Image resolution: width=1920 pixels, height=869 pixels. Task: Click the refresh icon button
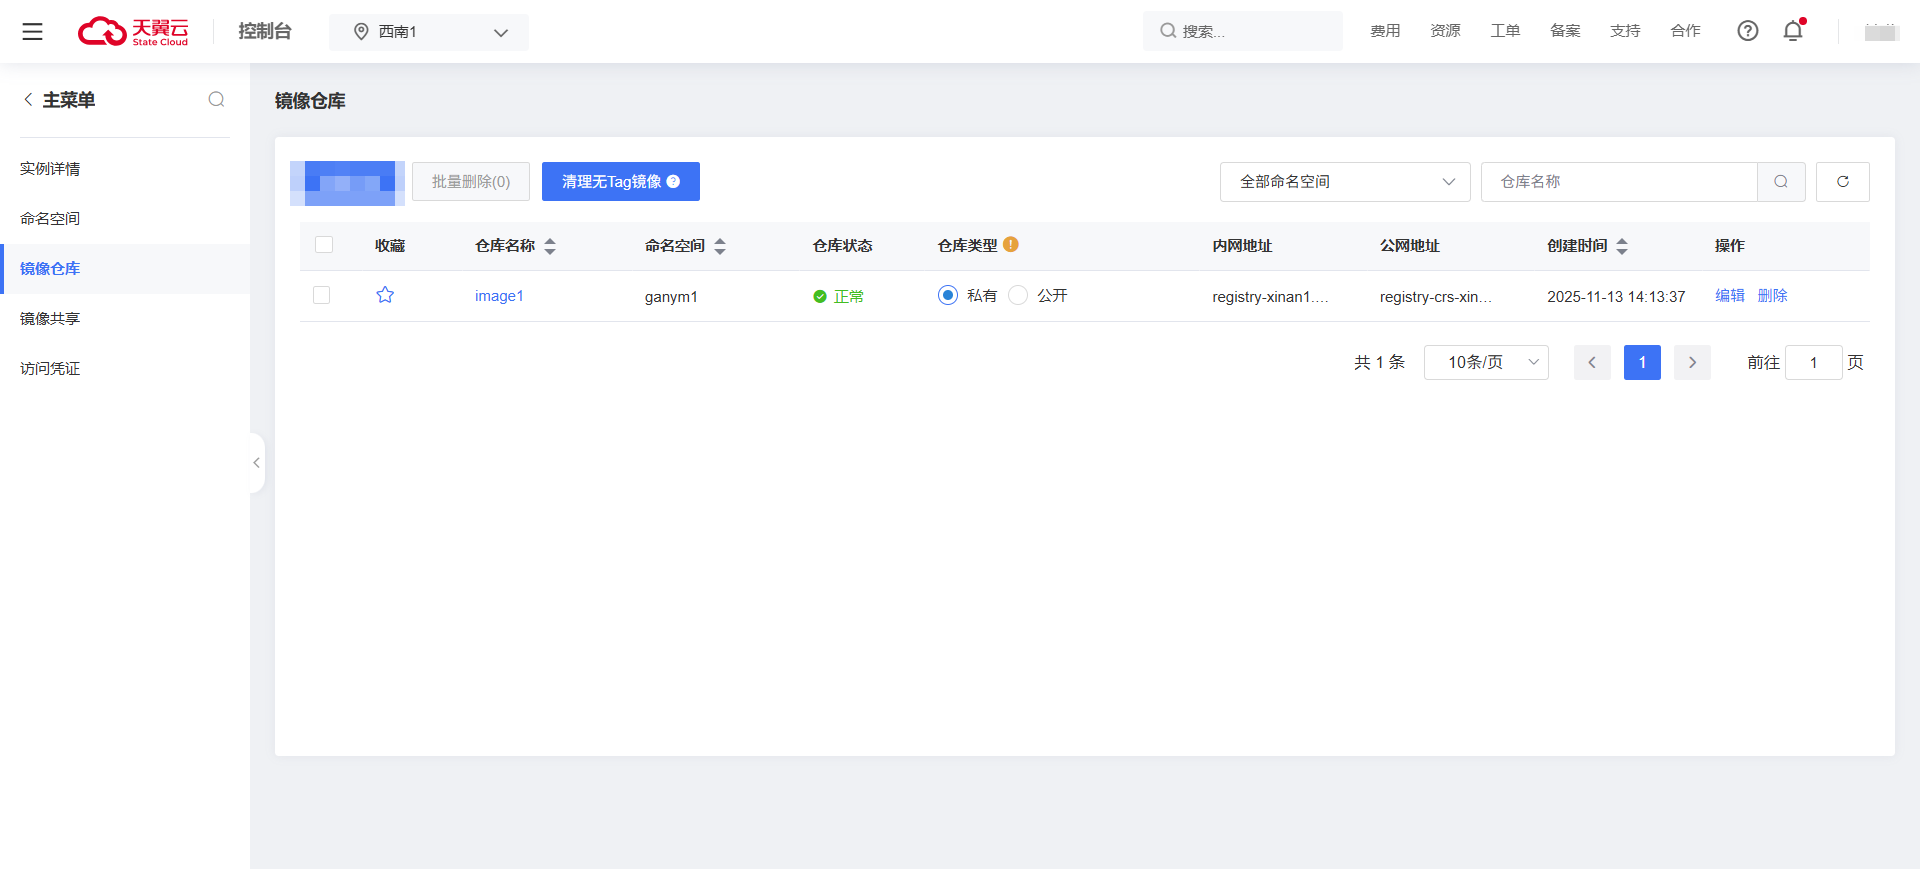pos(1842,182)
